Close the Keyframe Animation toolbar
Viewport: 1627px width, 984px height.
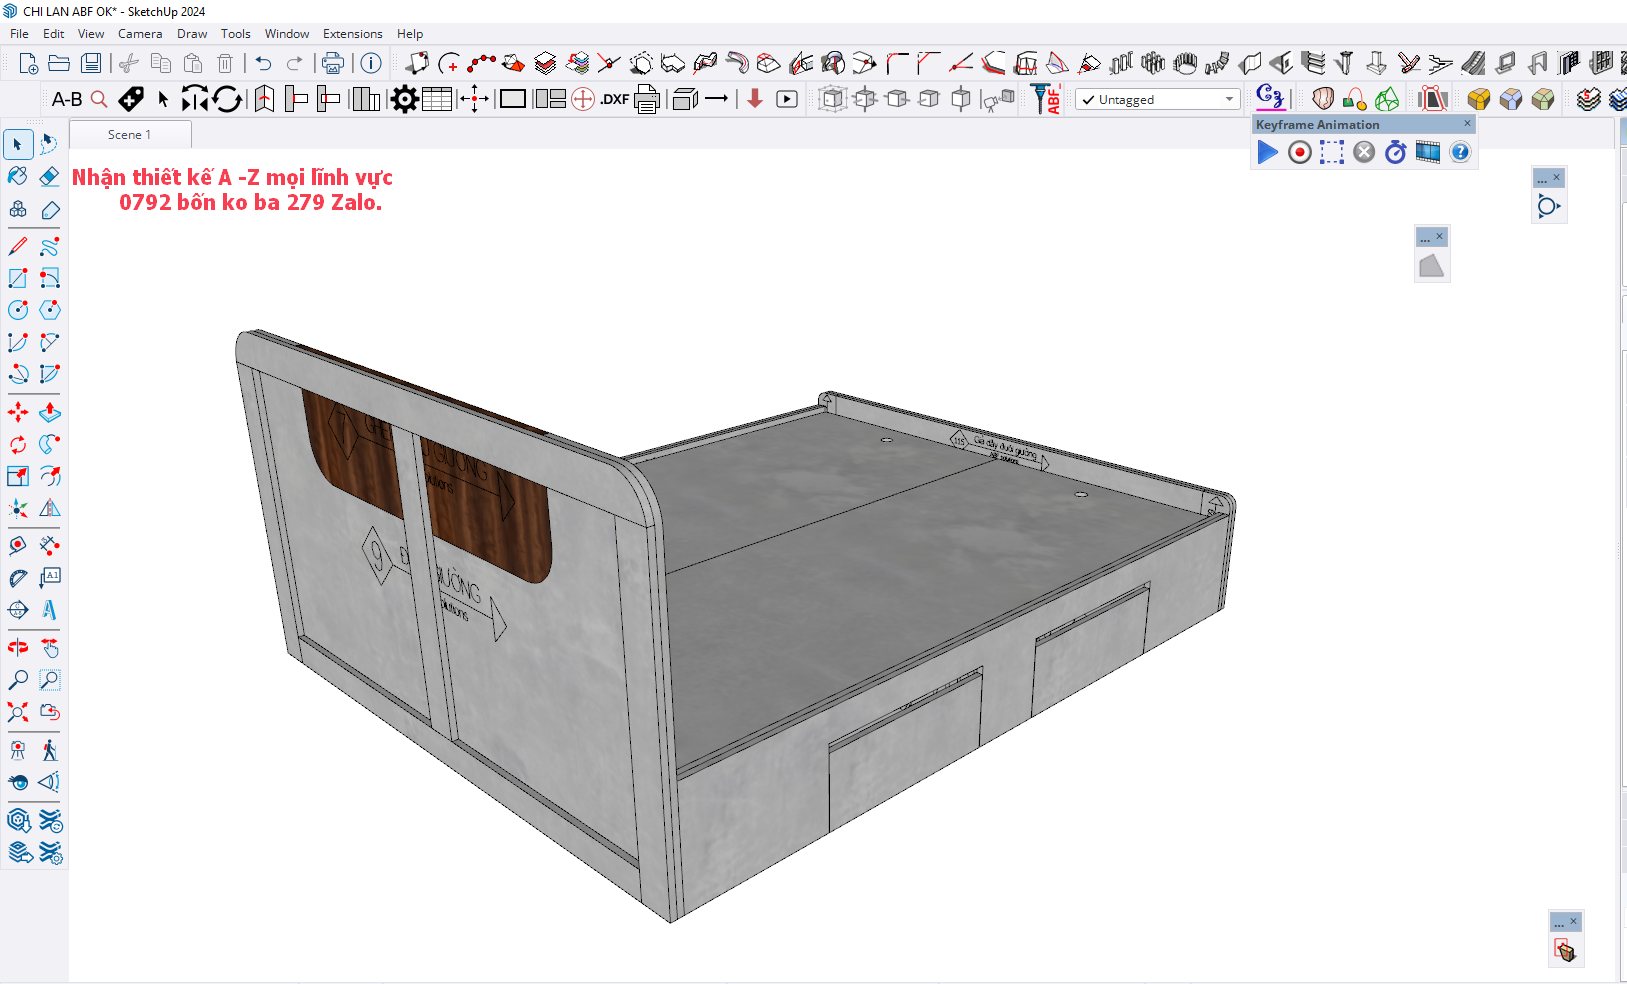[1467, 124]
